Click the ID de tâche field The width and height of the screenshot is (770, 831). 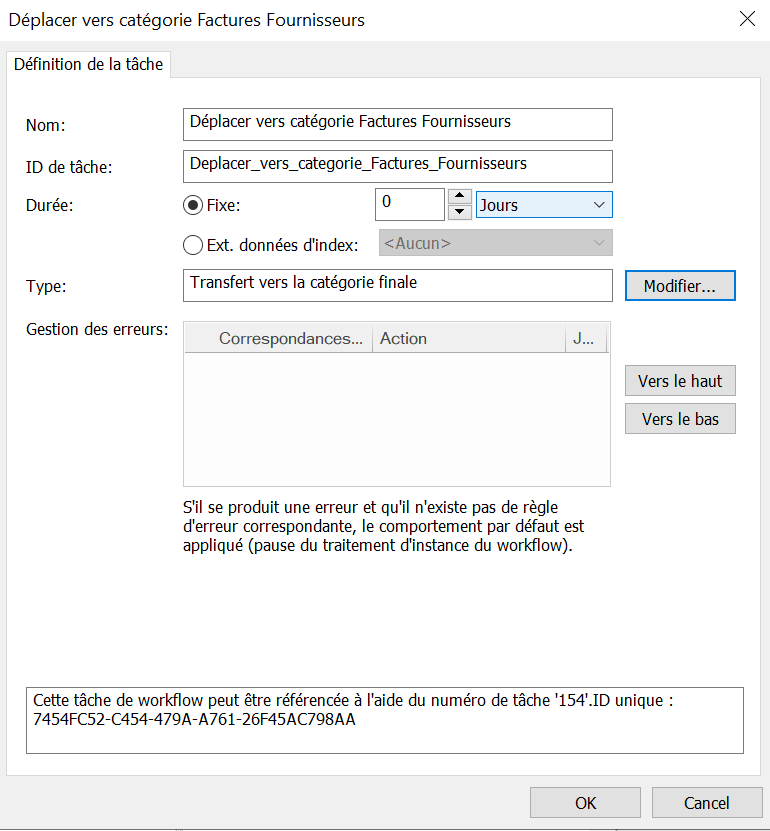pos(397,165)
